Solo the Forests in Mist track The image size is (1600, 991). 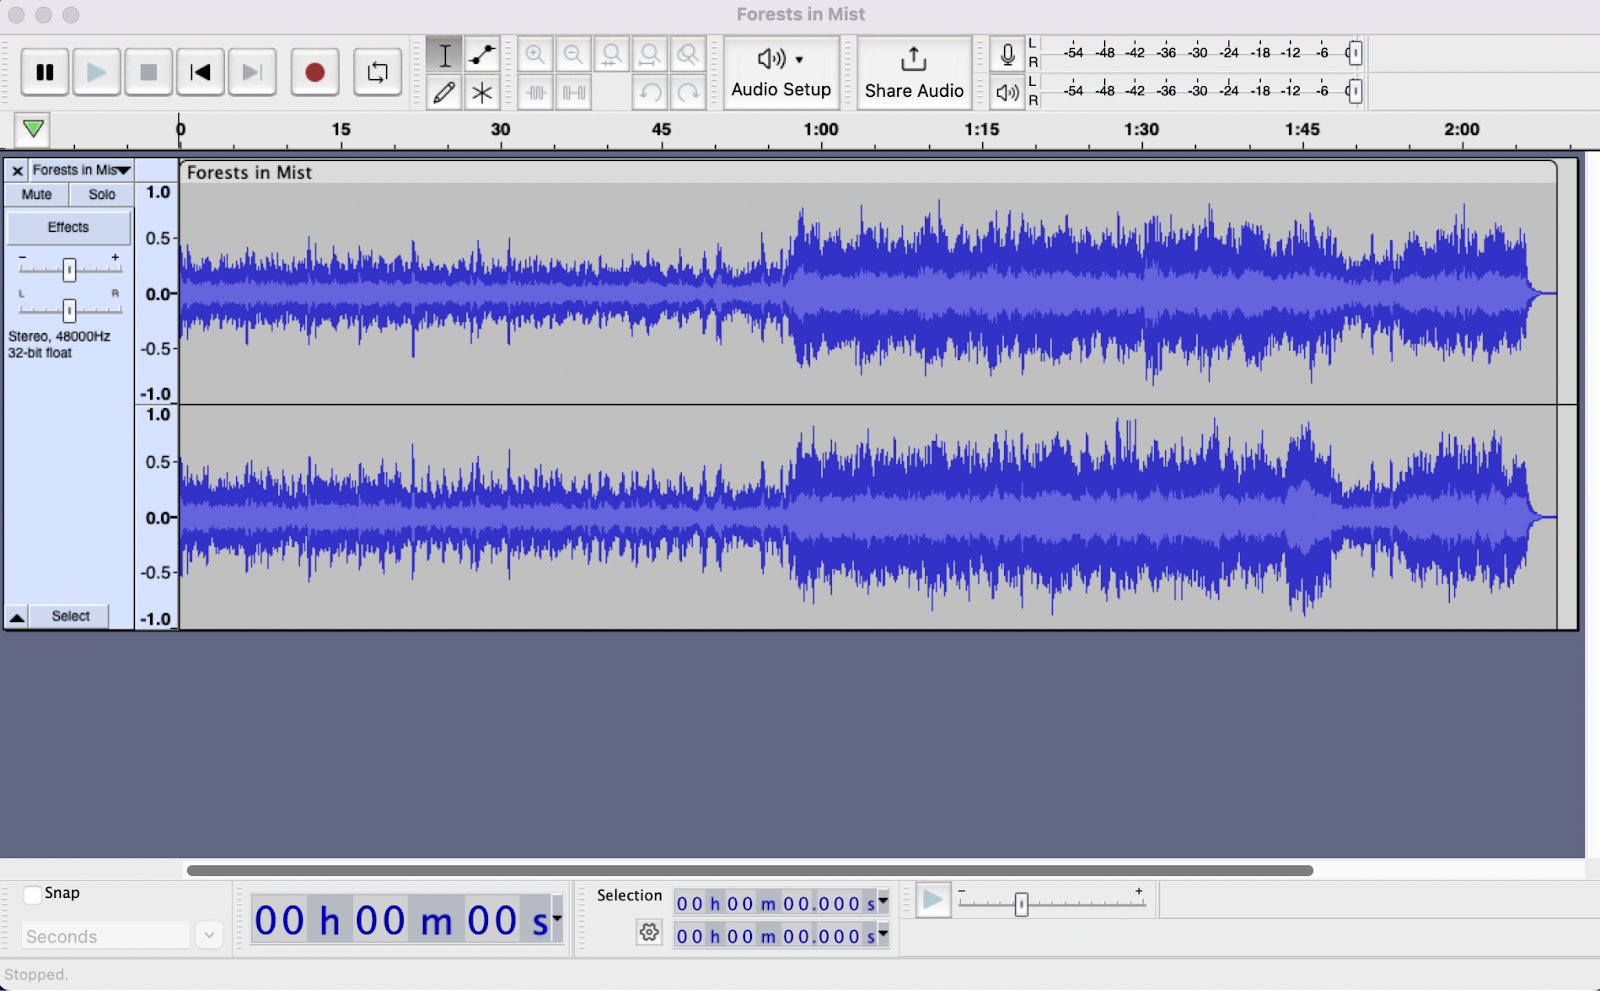(101, 194)
